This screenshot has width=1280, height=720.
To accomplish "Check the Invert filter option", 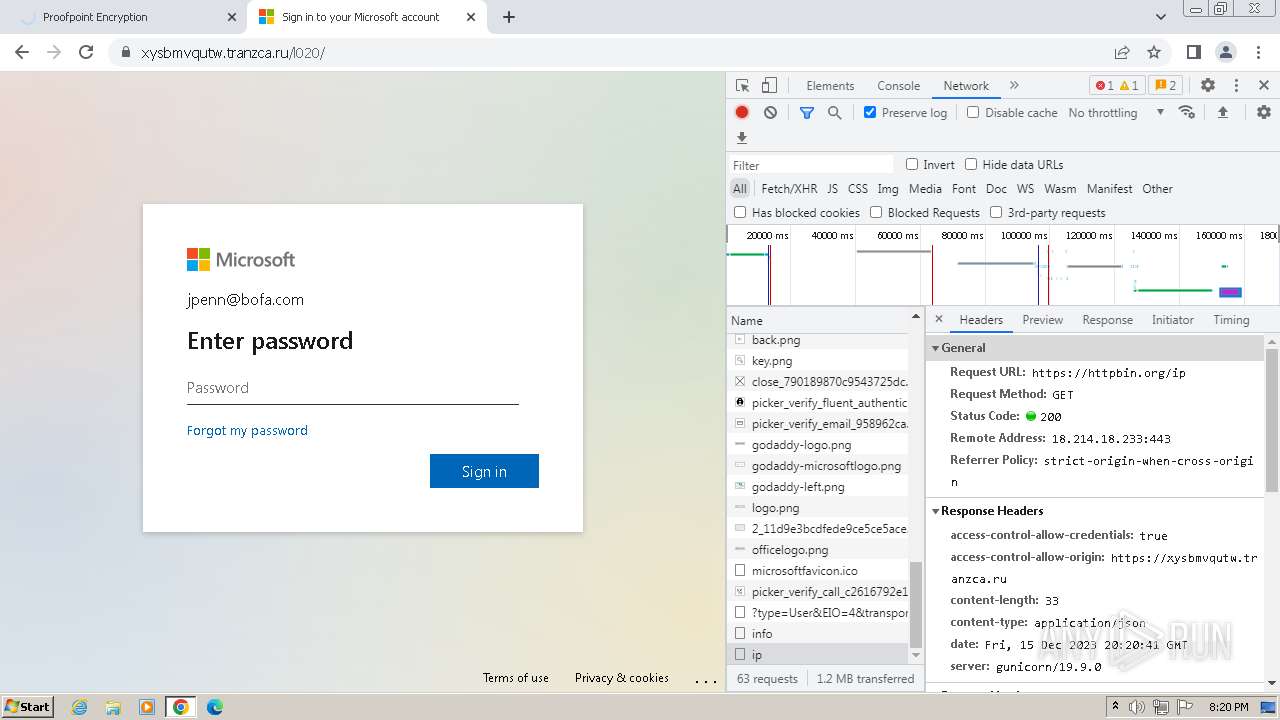I will (x=912, y=165).
